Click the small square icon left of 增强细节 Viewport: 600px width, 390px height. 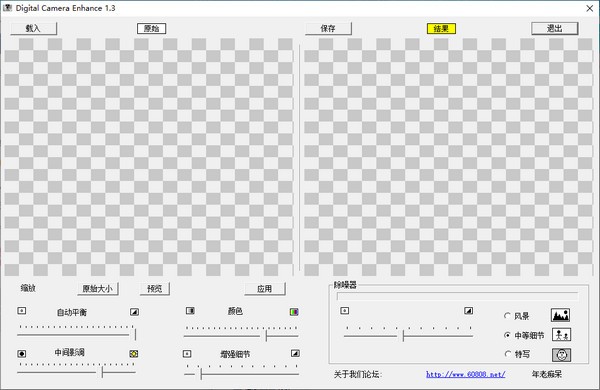click(x=187, y=354)
